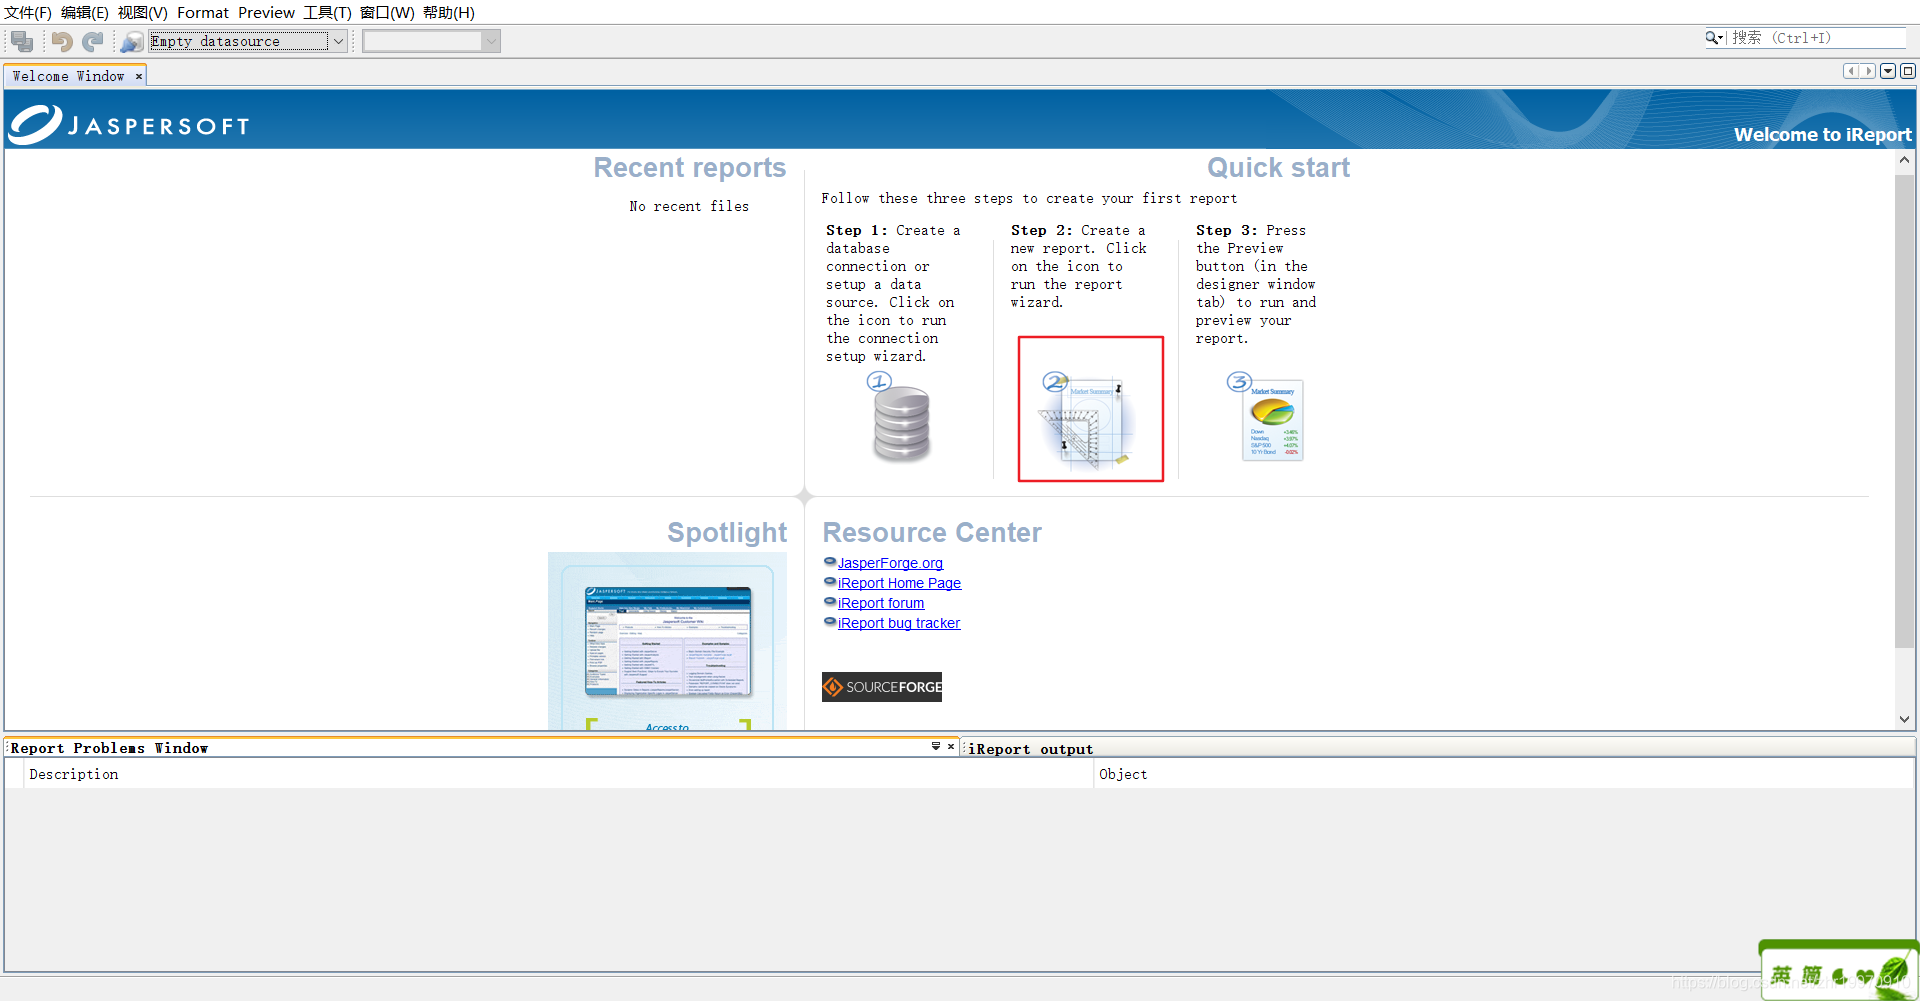
Task: Open the 文件(F) menu
Action: pos(28,13)
